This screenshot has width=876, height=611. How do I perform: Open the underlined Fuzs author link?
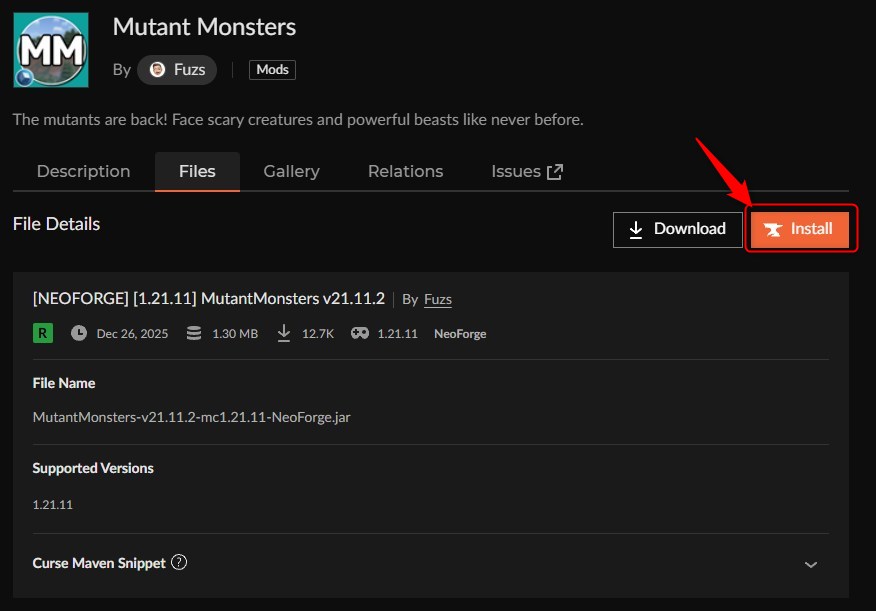tap(438, 300)
